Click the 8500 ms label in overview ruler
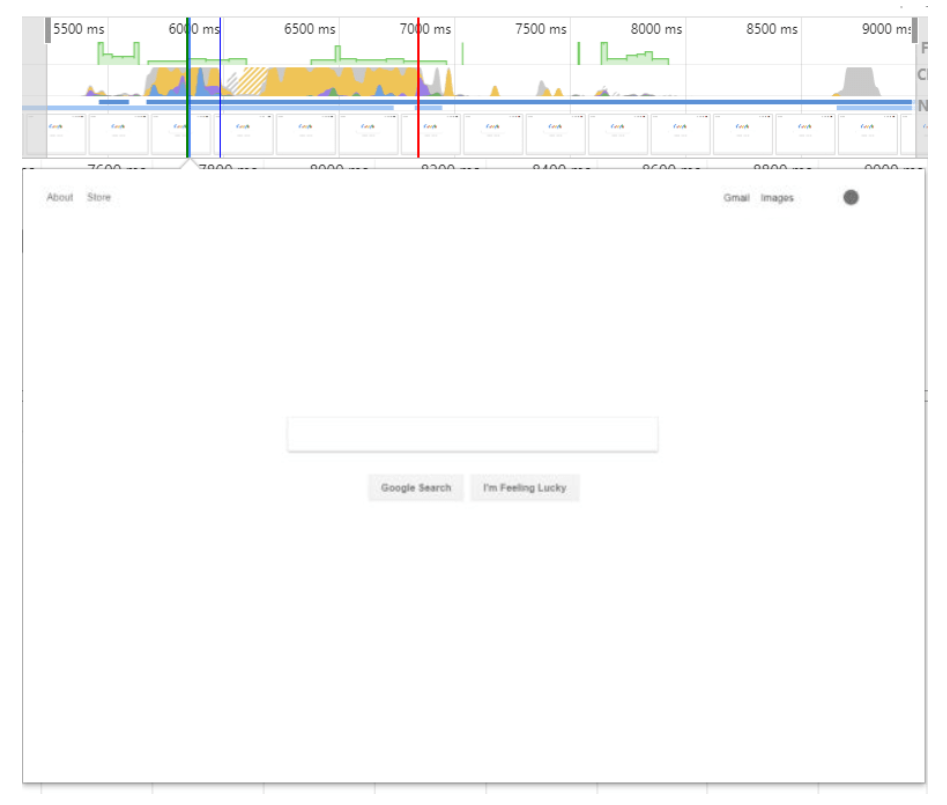This screenshot has height=805, width=947. 771,29
